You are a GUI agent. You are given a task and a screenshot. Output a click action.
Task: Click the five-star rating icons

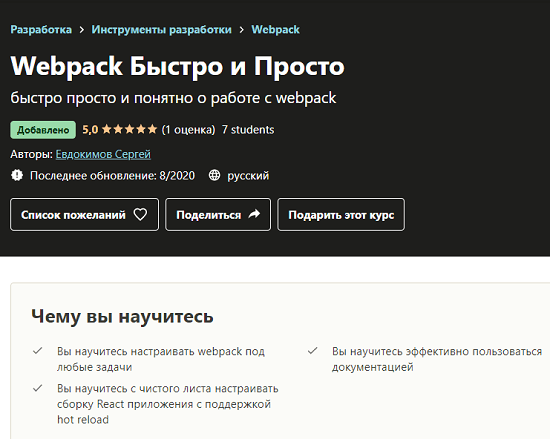tap(129, 130)
